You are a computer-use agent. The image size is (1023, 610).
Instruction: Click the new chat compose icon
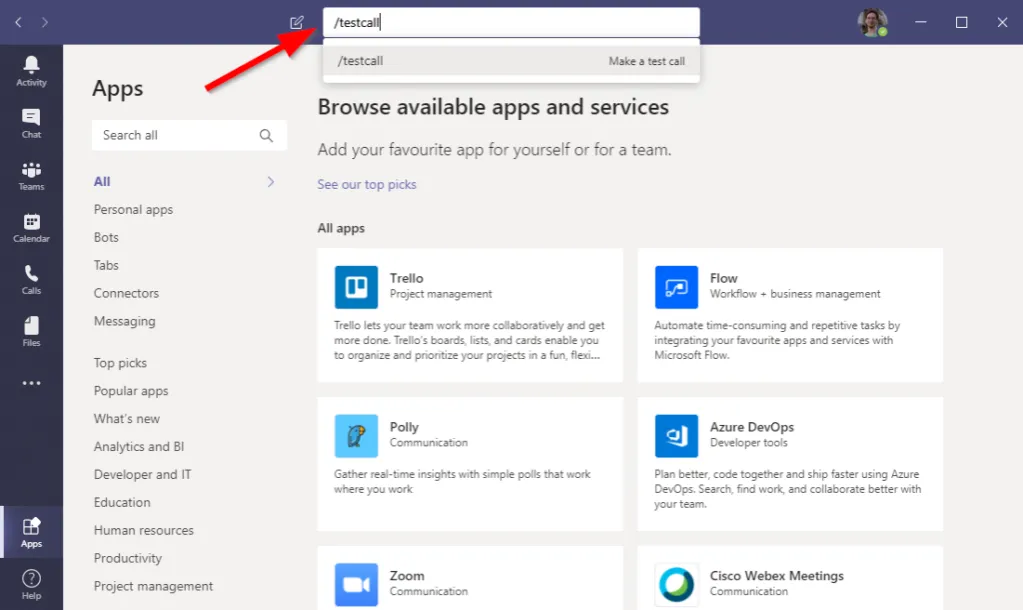[x=297, y=23]
